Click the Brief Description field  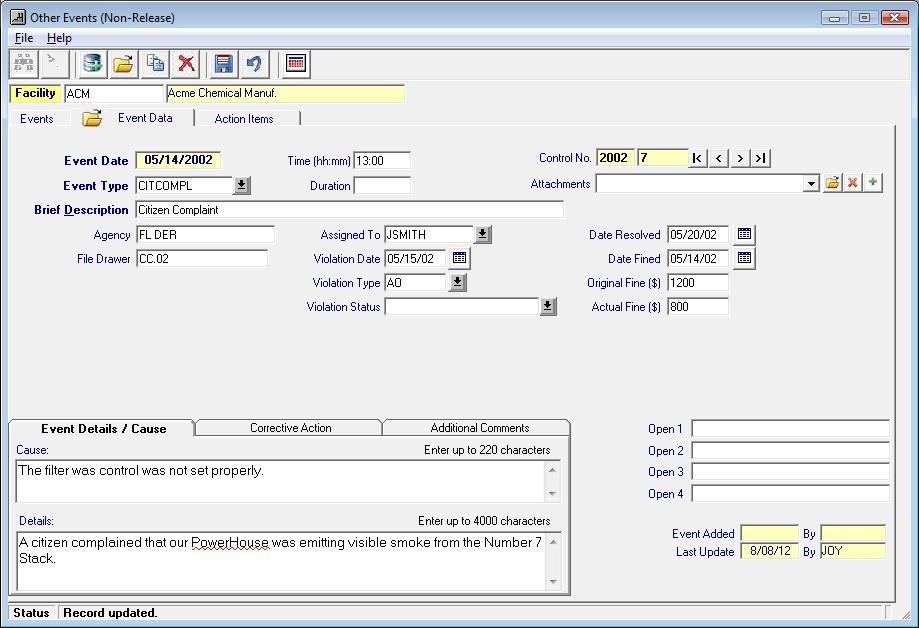tap(349, 210)
